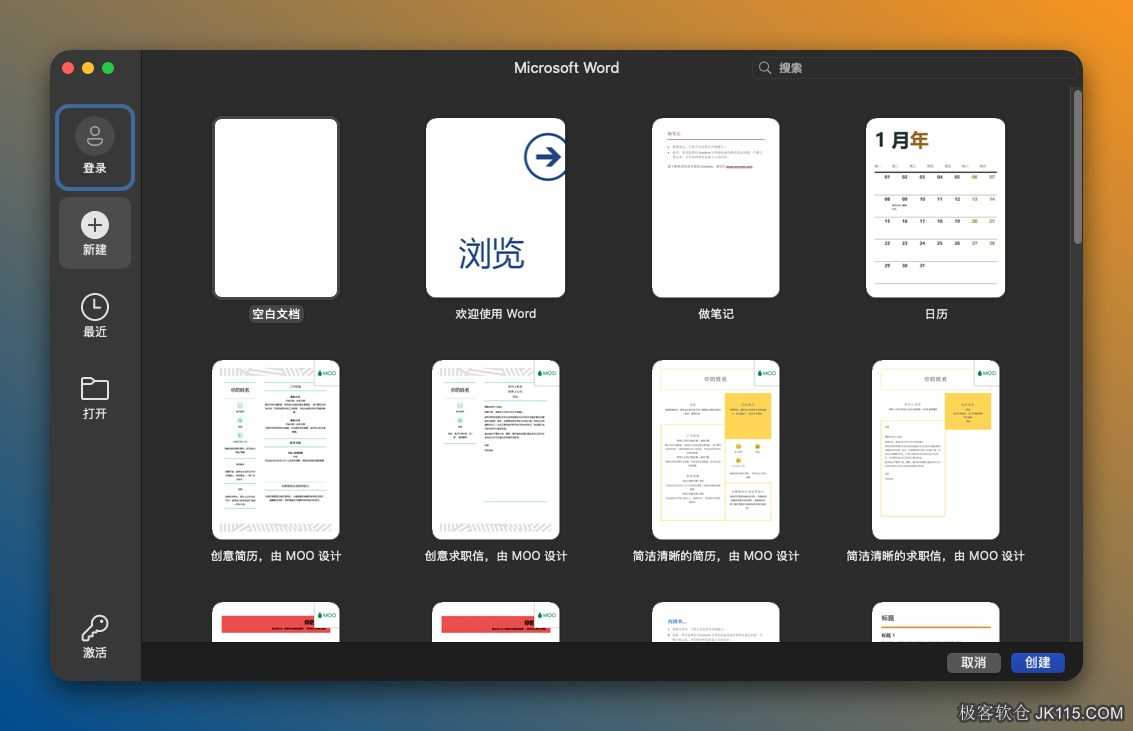Image resolution: width=1133 pixels, height=731 pixels.
Task: Click the search magnifier icon
Action: pyautogui.click(x=764, y=68)
